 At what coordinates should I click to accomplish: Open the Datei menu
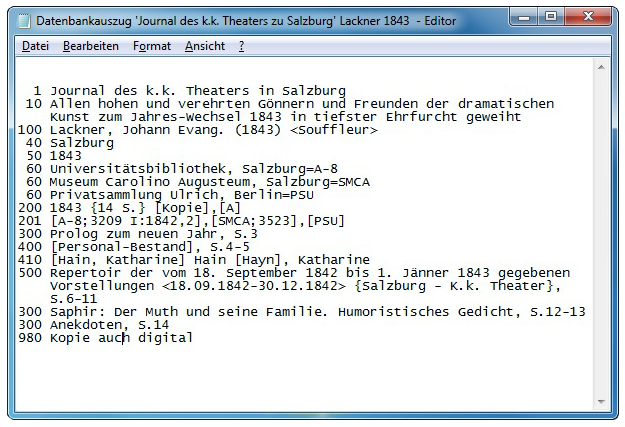pos(35,46)
